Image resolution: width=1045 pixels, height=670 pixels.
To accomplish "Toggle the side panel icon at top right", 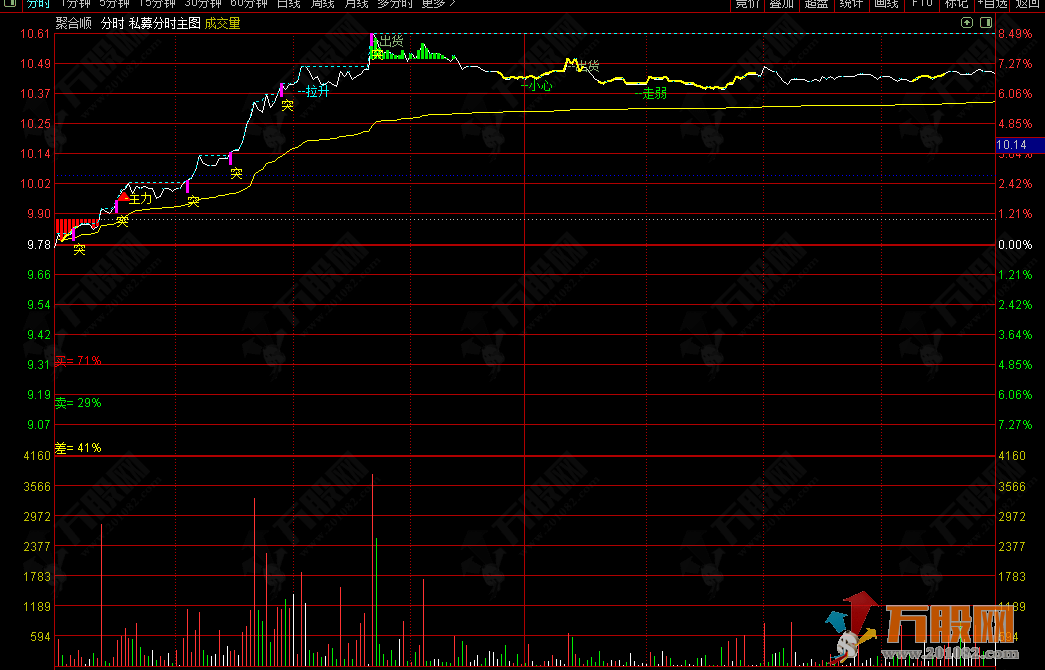I will (x=986, y=22).
